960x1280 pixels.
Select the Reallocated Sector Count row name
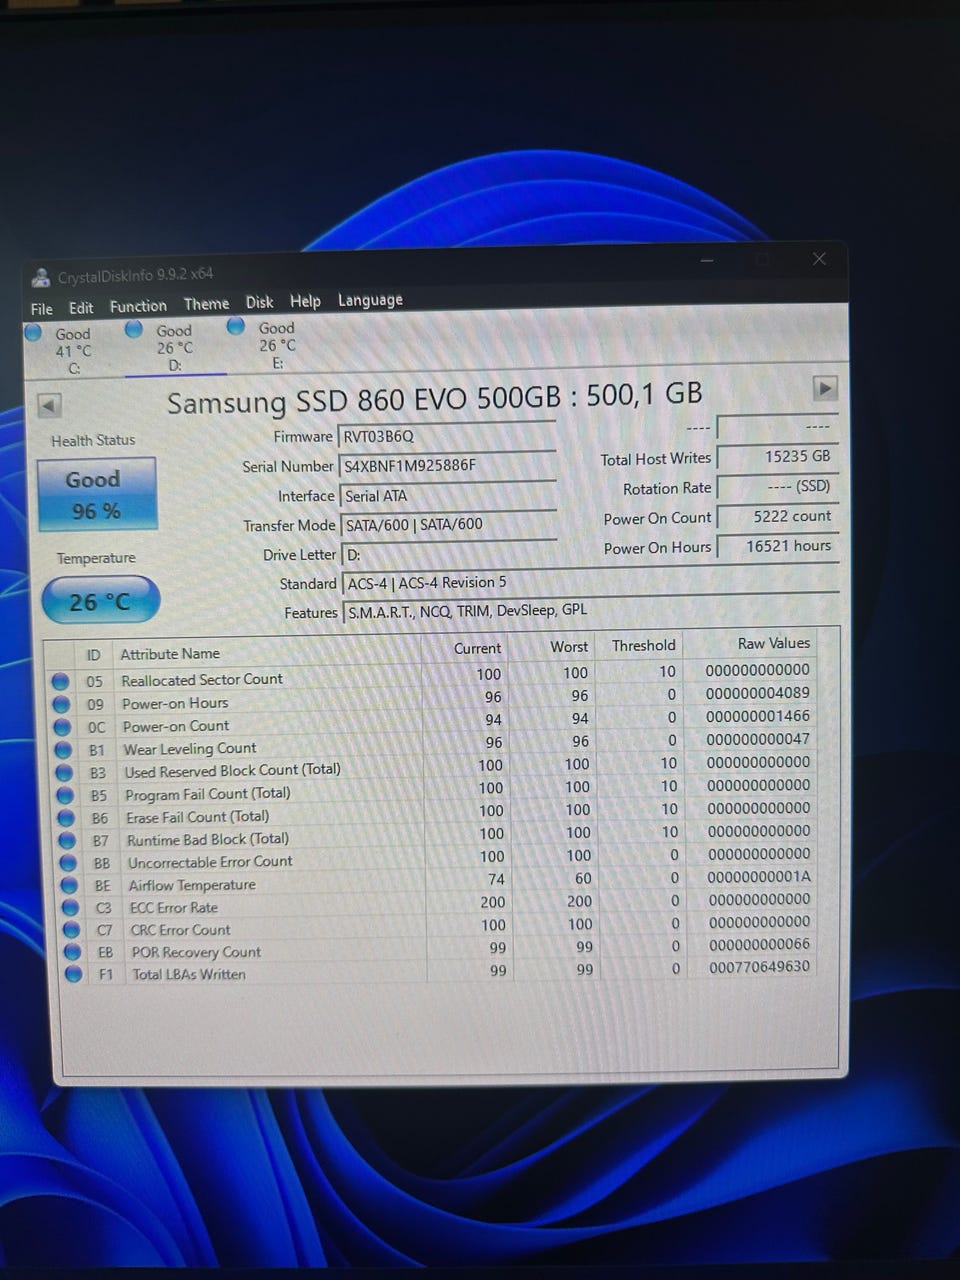tap(202, 679)
